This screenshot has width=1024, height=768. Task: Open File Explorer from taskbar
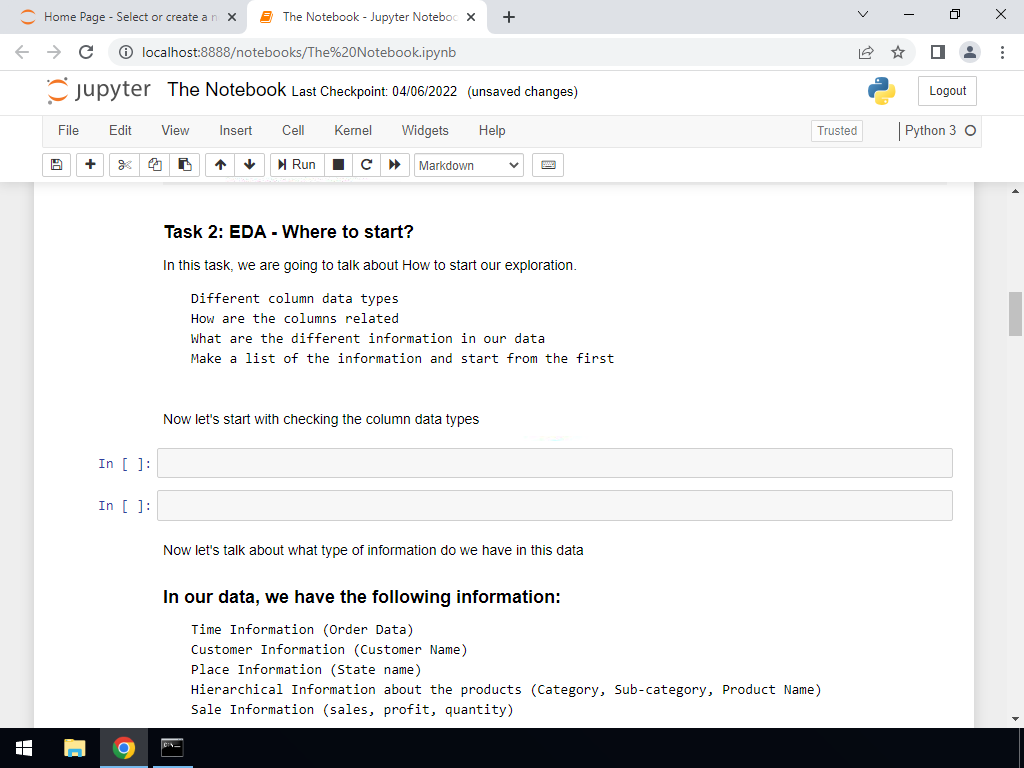click(74, 748)
